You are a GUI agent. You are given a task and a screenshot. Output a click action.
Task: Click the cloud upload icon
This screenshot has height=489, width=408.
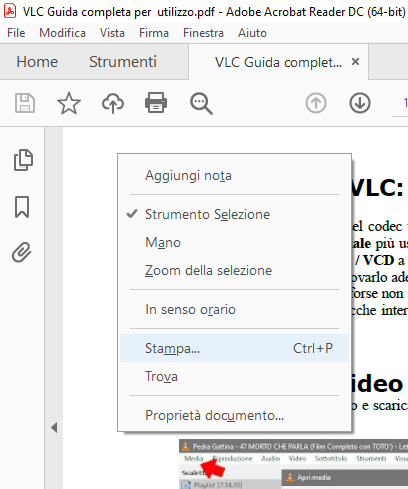113,103
